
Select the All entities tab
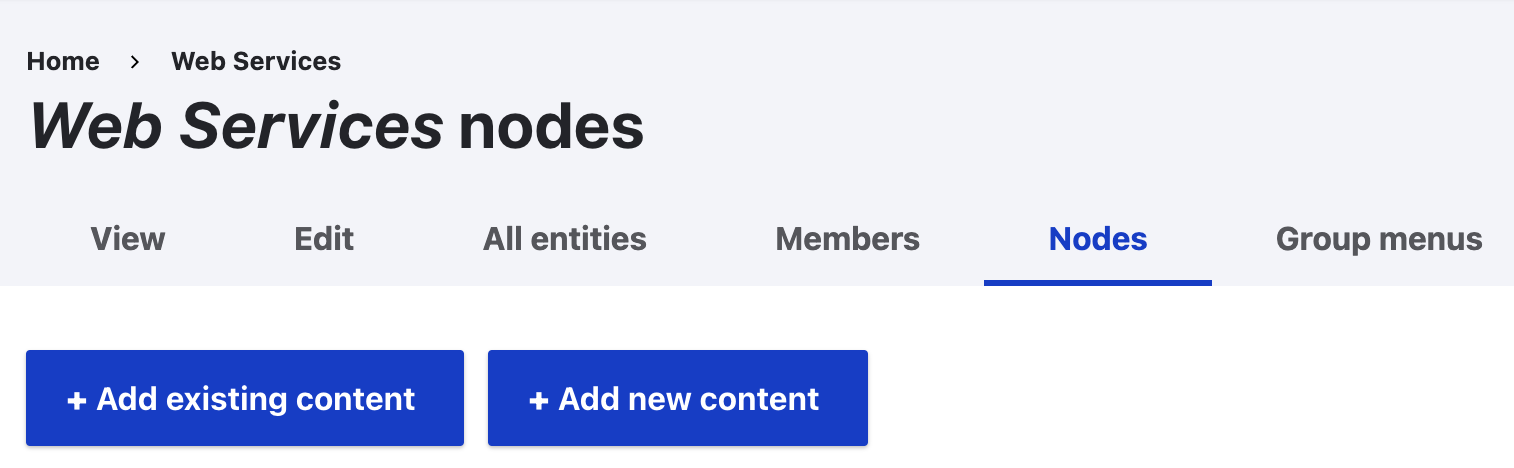point(565,240)
